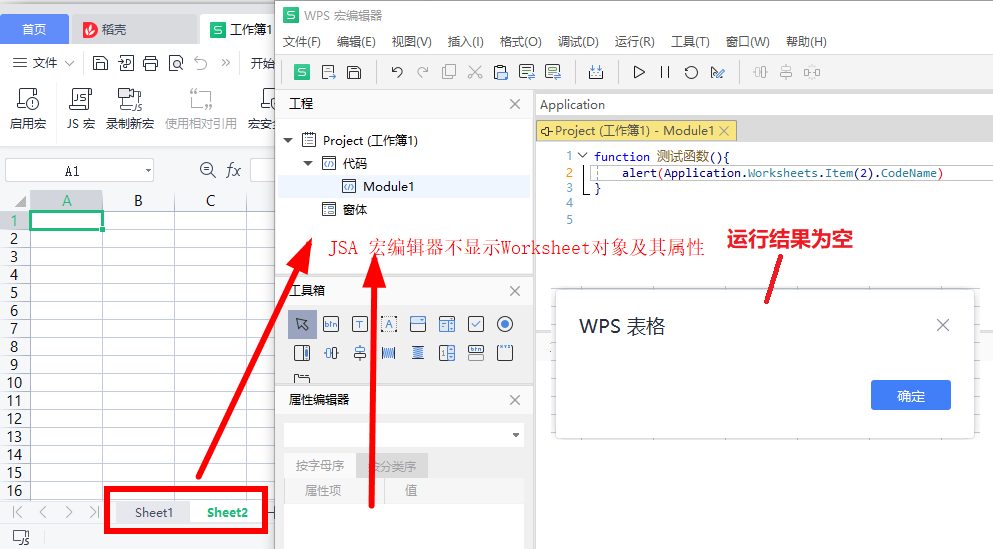This screenshot has height=549, width=993.
Task: Click the fx insert function icon
Action: (233, 170)
